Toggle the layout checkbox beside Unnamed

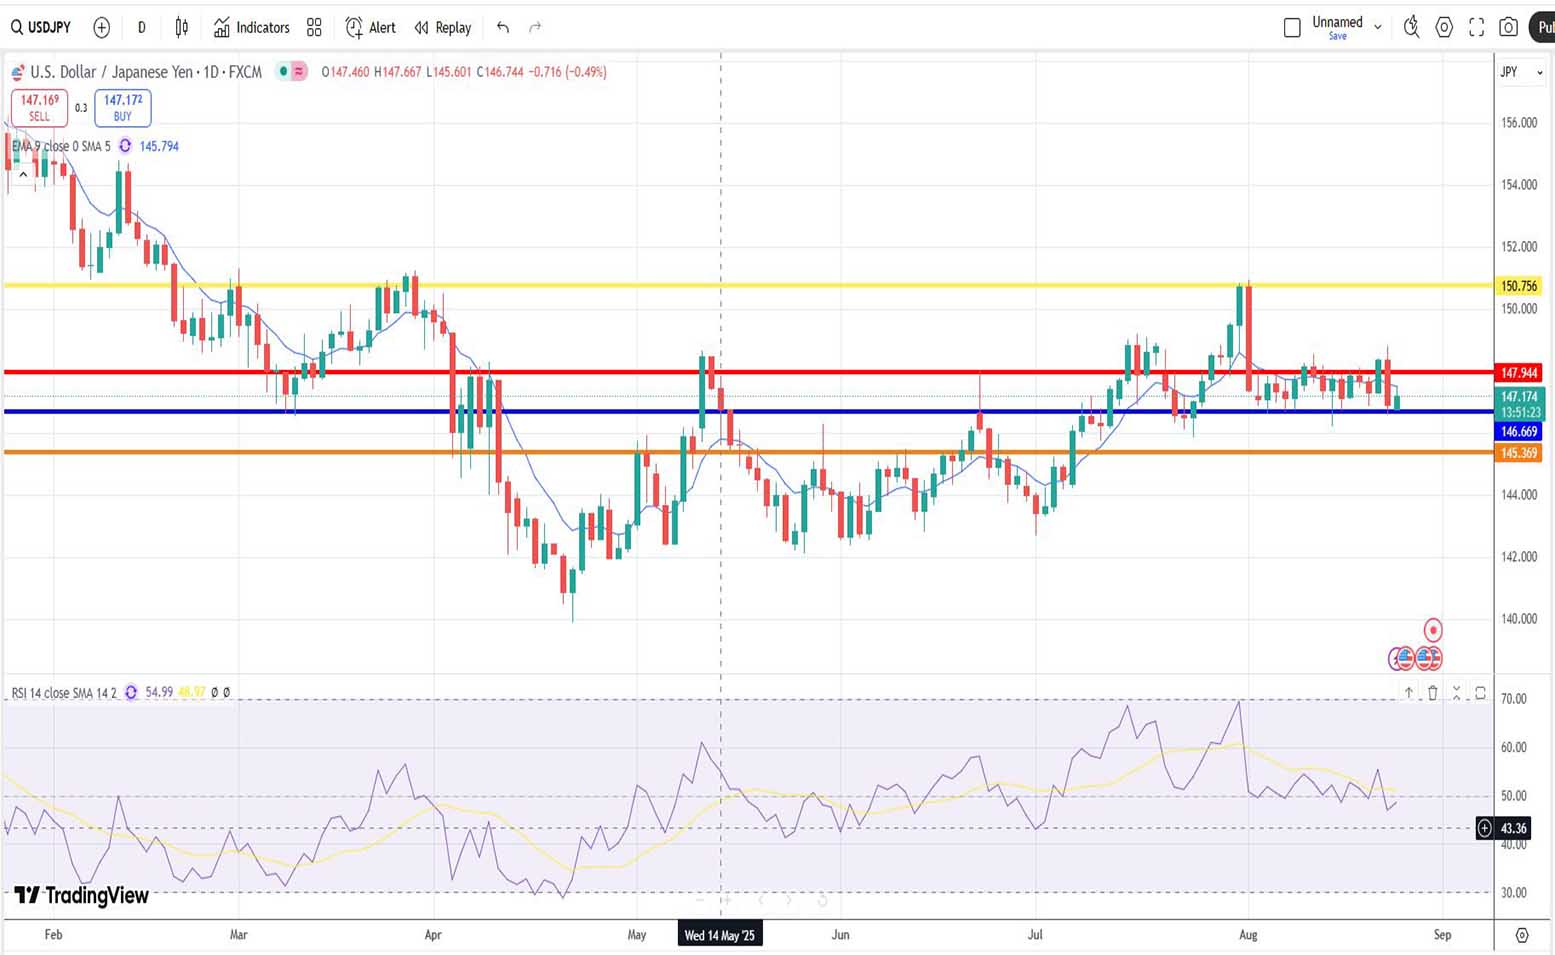click(x=1292, y=28)
